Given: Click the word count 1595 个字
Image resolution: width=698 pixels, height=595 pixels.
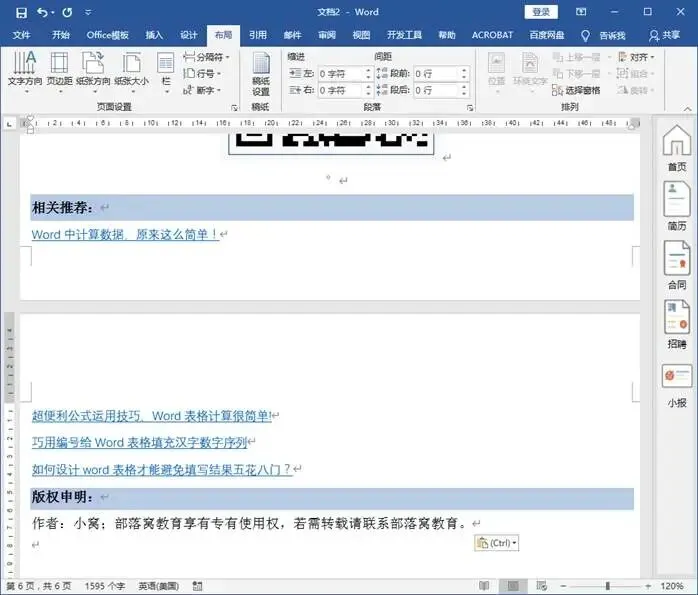Looking at the screenshot, I should click(x=105, y=586).
